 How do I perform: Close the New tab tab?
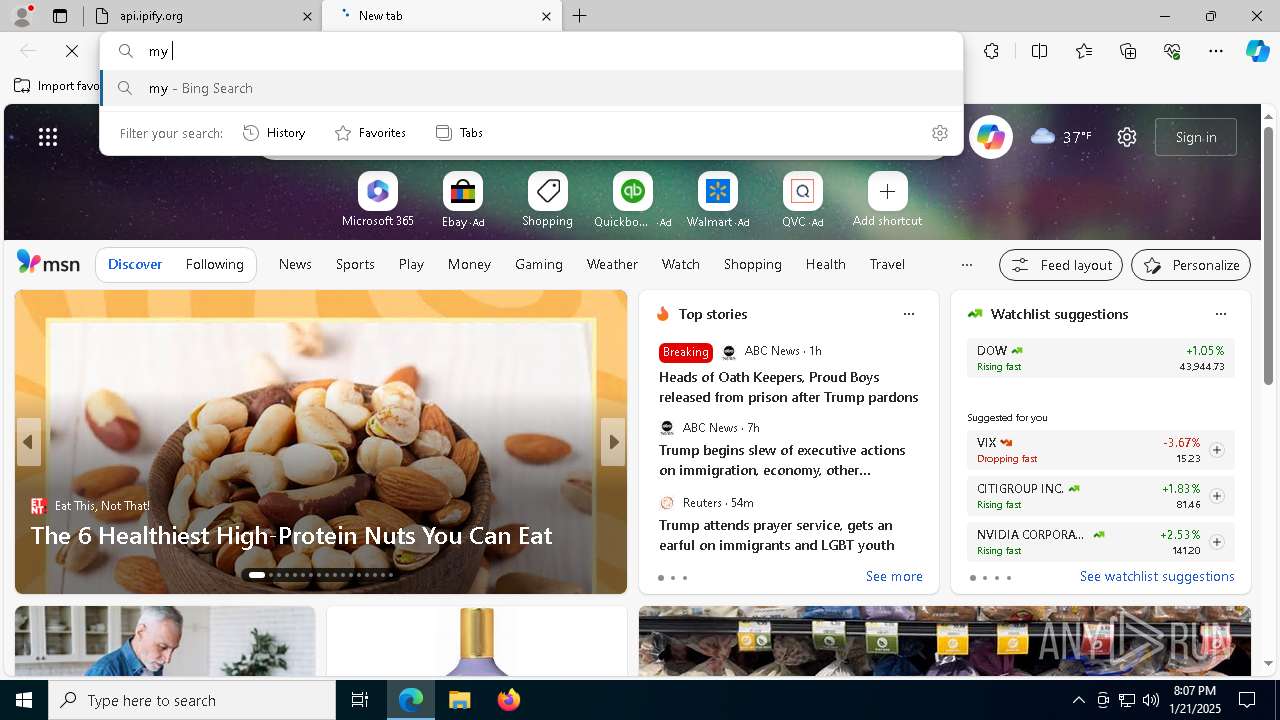coord(546,16)
